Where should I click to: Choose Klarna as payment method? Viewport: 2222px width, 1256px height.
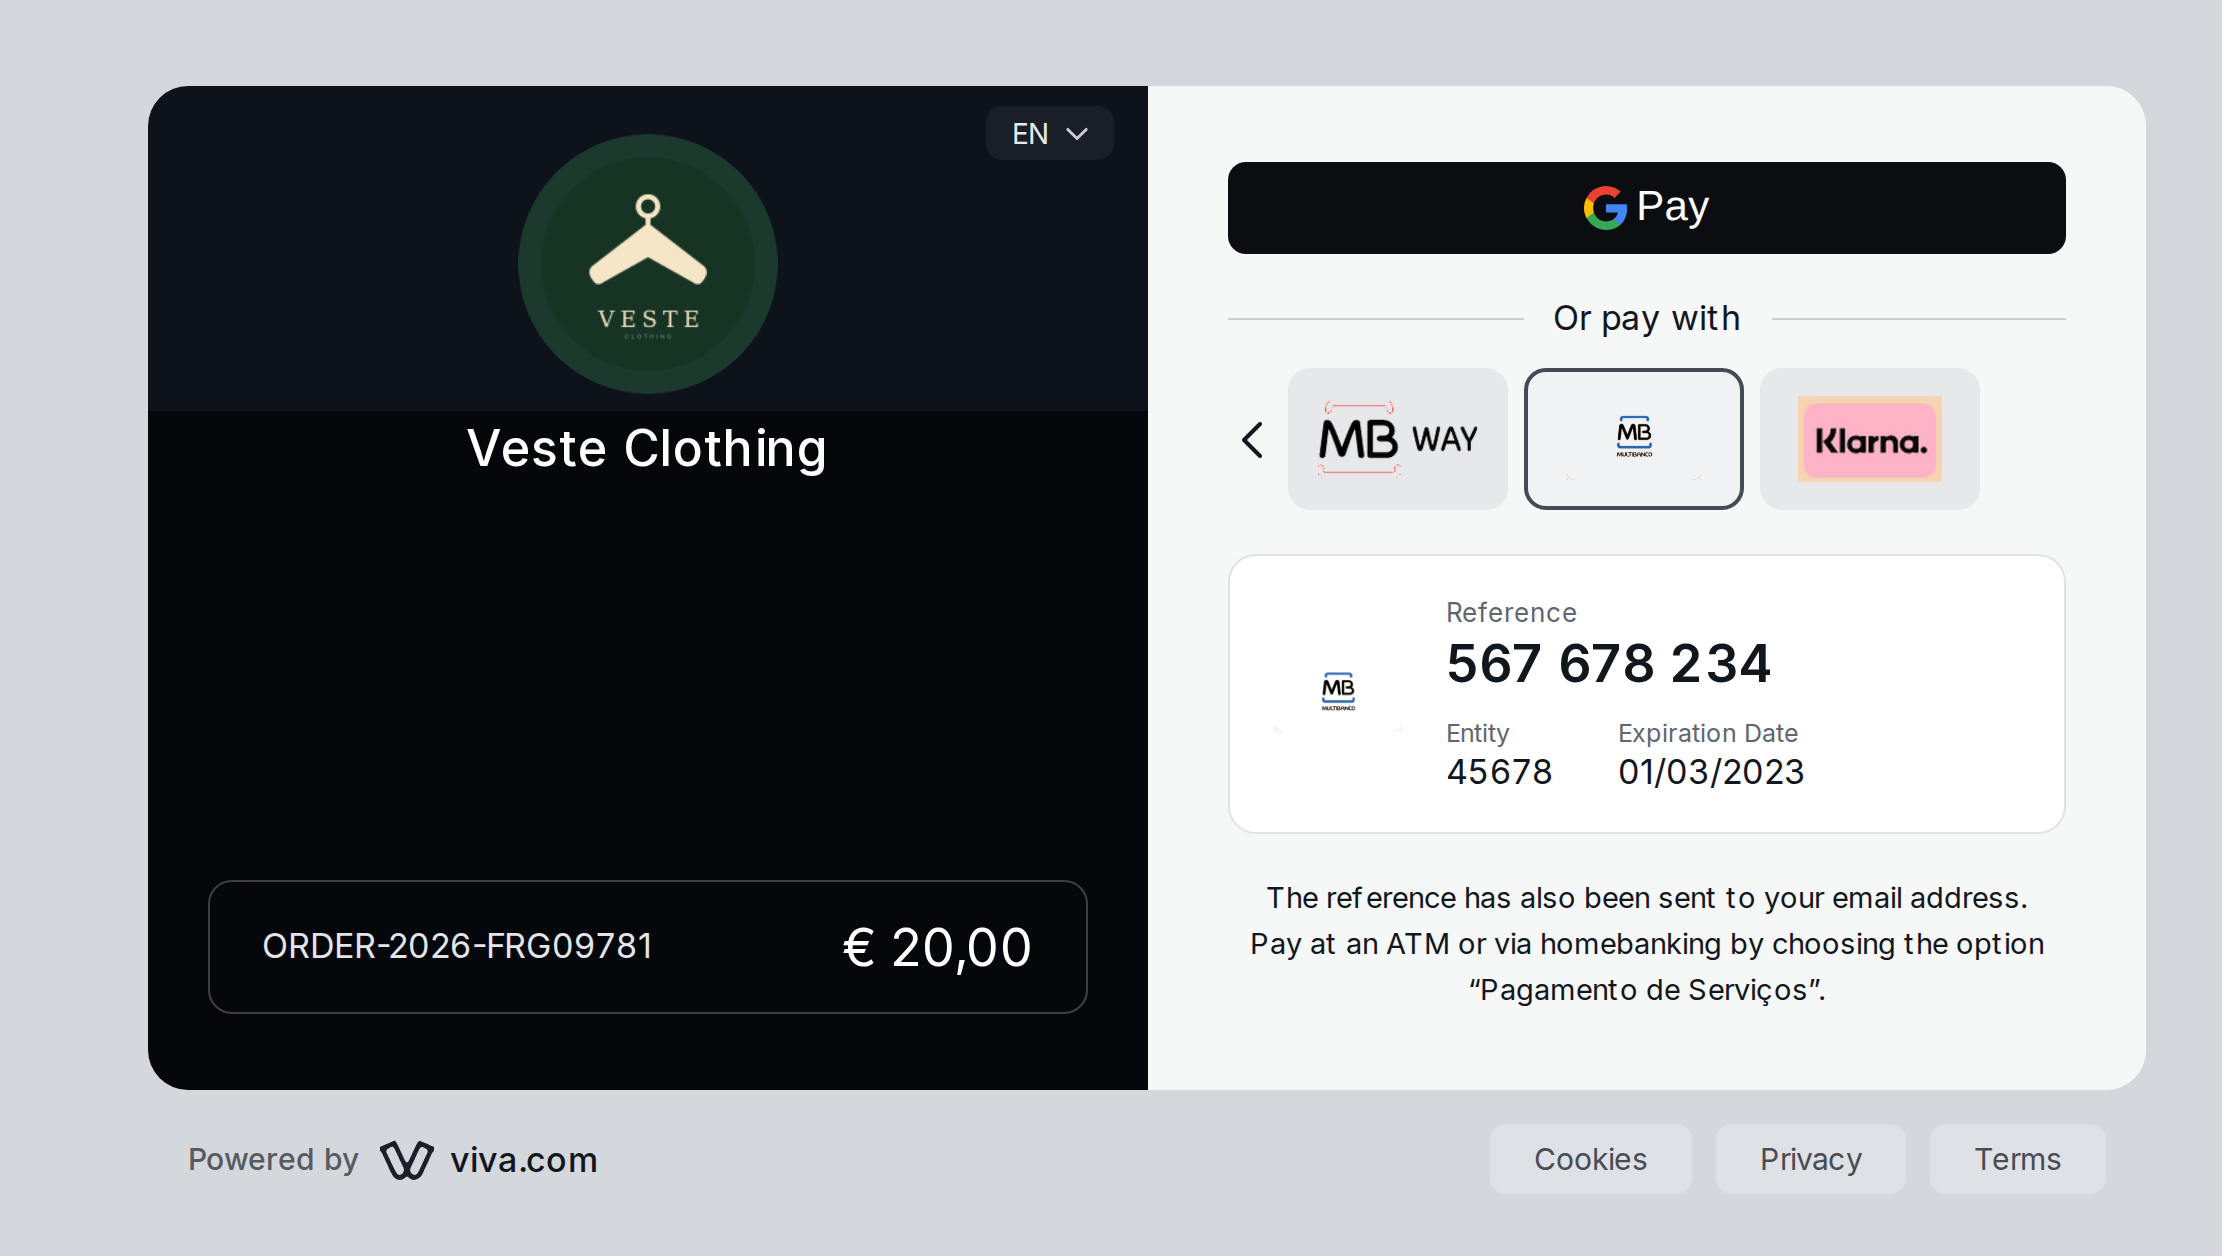pos(1870,439)
